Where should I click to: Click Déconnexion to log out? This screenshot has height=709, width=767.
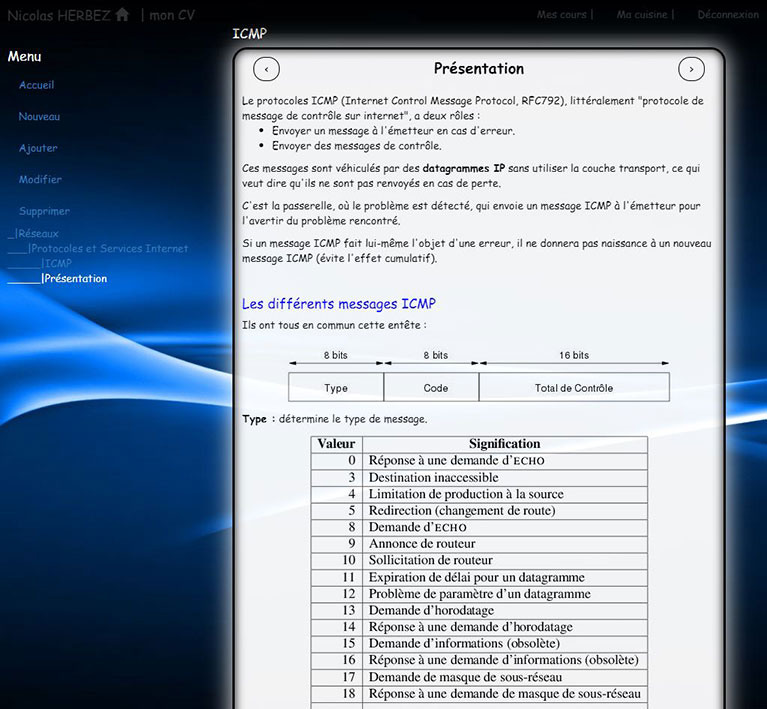[728, 15]
